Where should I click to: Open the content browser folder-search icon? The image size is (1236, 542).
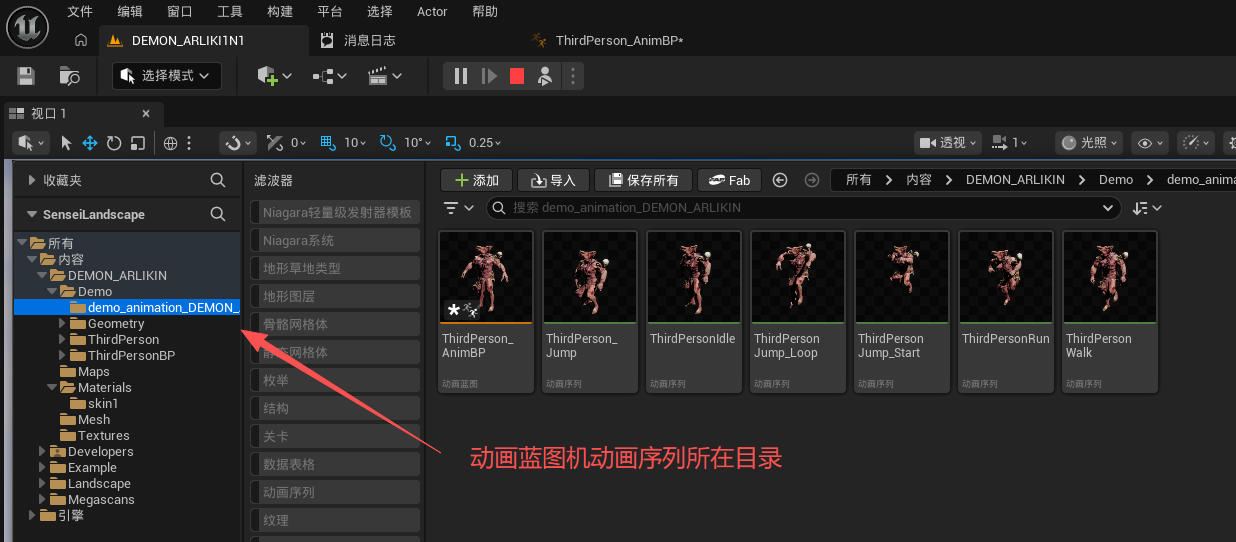[x=69, y=76]
